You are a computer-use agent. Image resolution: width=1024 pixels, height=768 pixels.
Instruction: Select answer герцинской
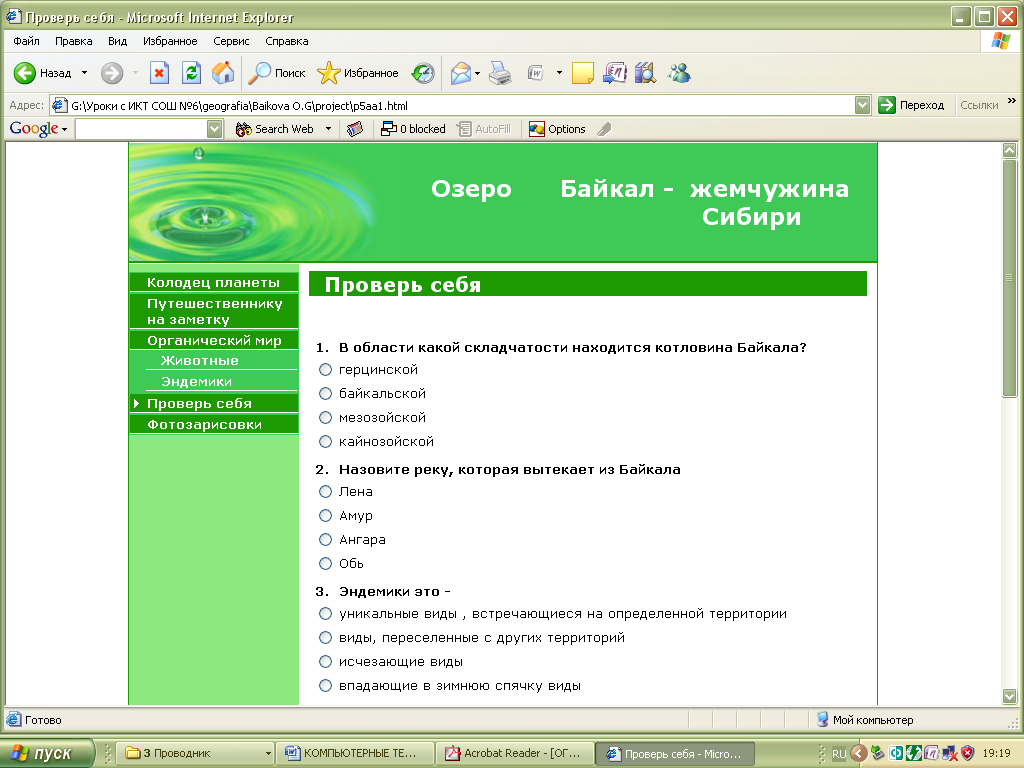325,370
